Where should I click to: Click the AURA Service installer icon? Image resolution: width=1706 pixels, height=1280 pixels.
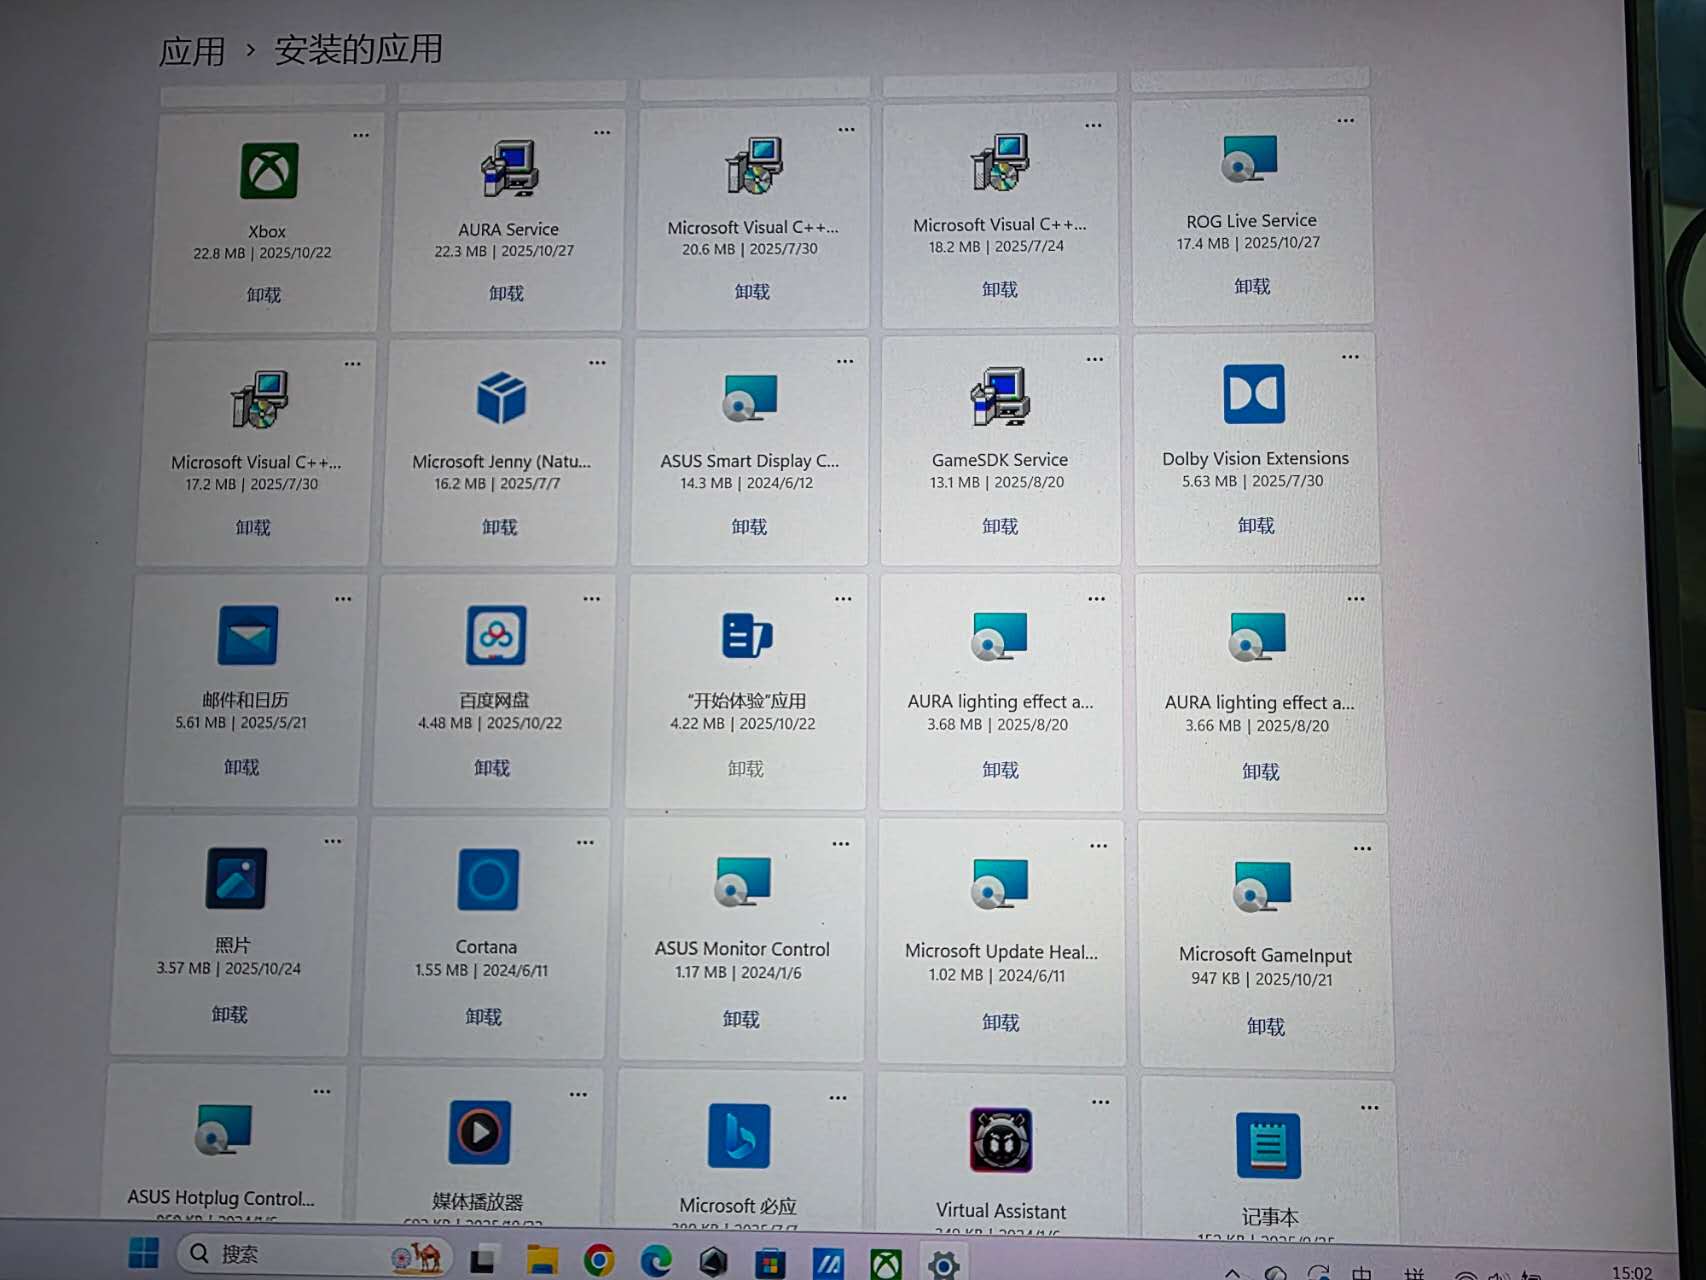coord(510,169)
